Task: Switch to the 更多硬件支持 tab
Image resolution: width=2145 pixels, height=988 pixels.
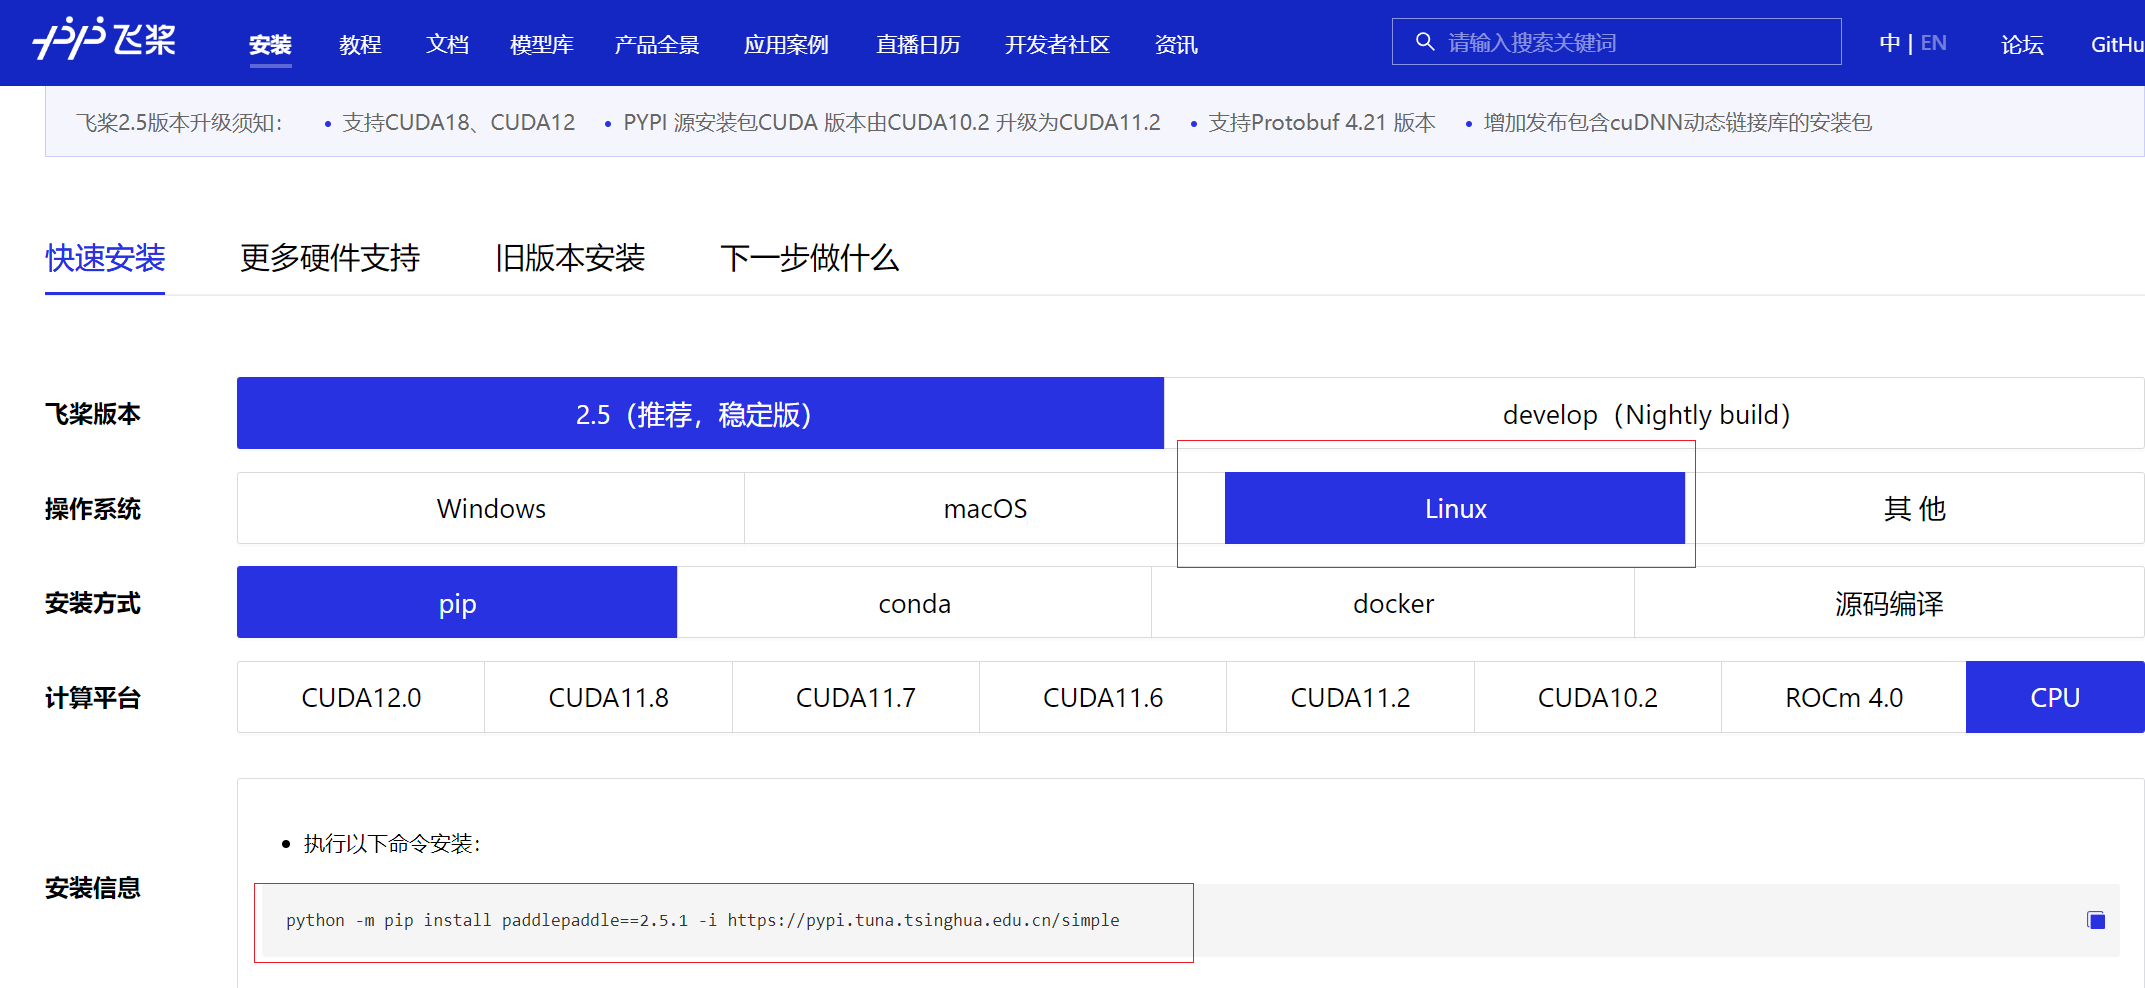Action: pos(330,258)
